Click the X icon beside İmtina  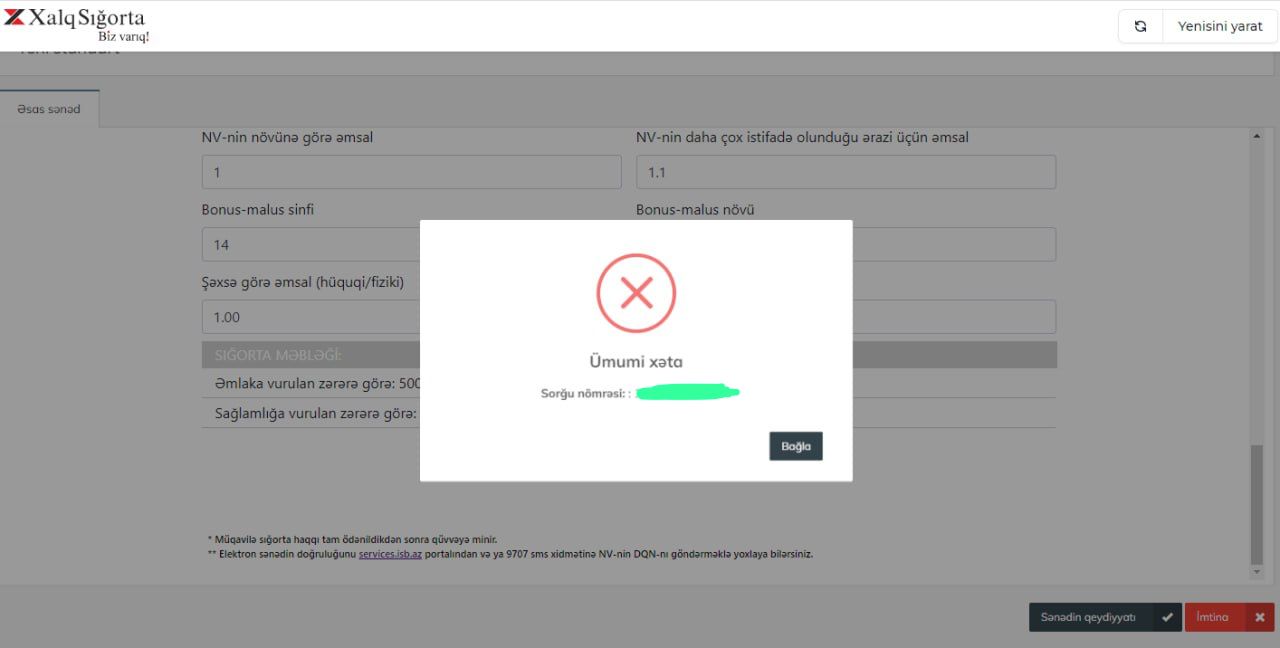(x=1259, y=617)
